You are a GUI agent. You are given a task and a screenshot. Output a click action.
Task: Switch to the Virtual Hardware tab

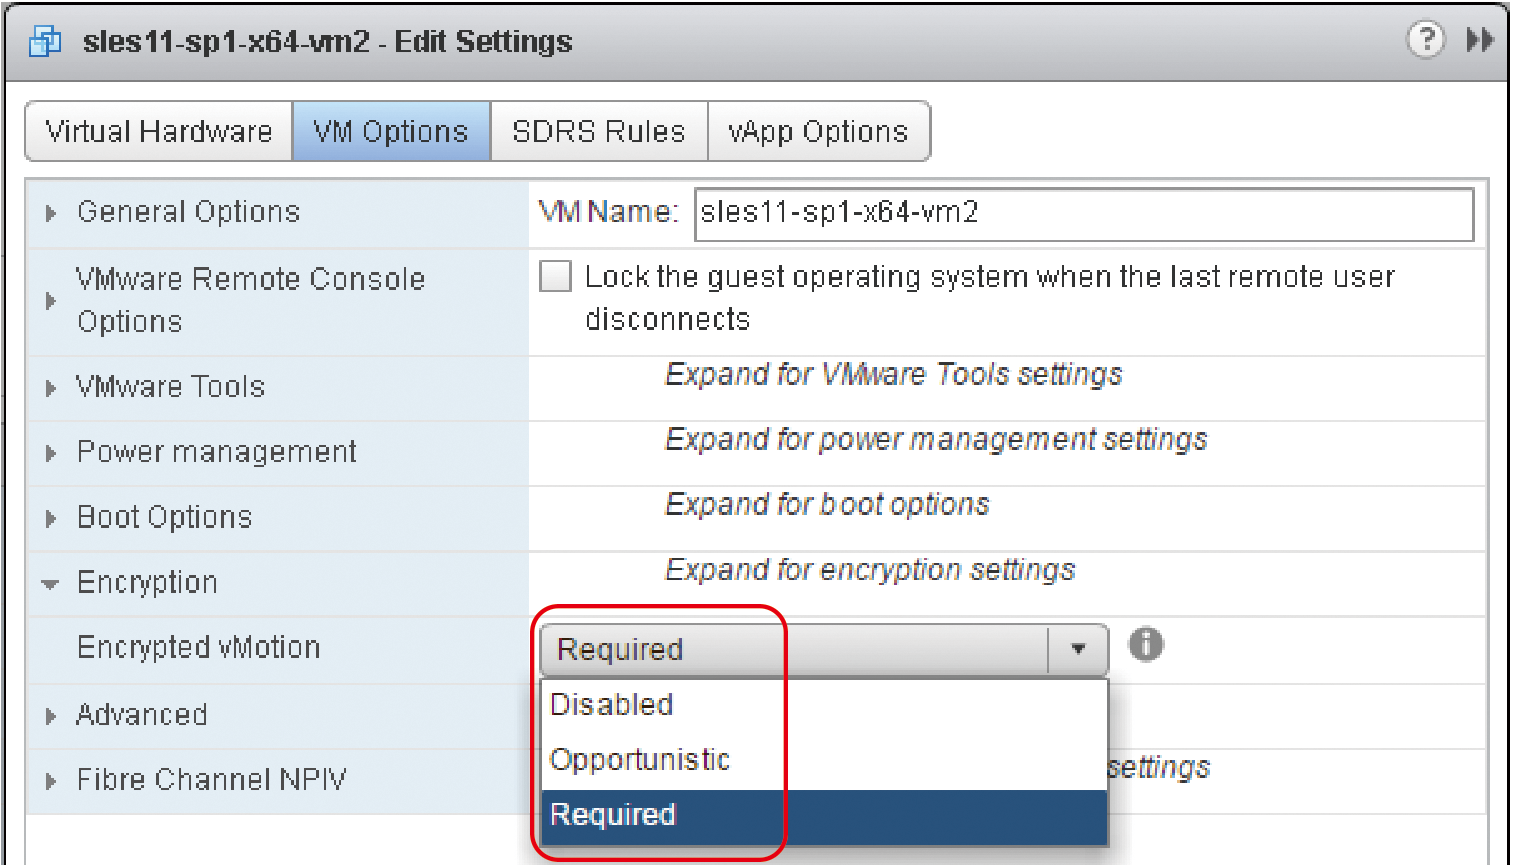tap(159, 131)
